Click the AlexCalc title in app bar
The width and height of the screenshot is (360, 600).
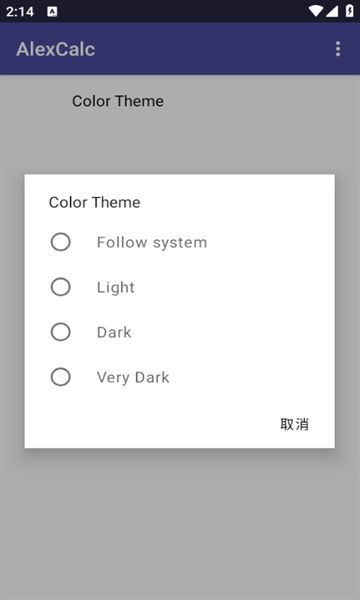pos(56,49)
